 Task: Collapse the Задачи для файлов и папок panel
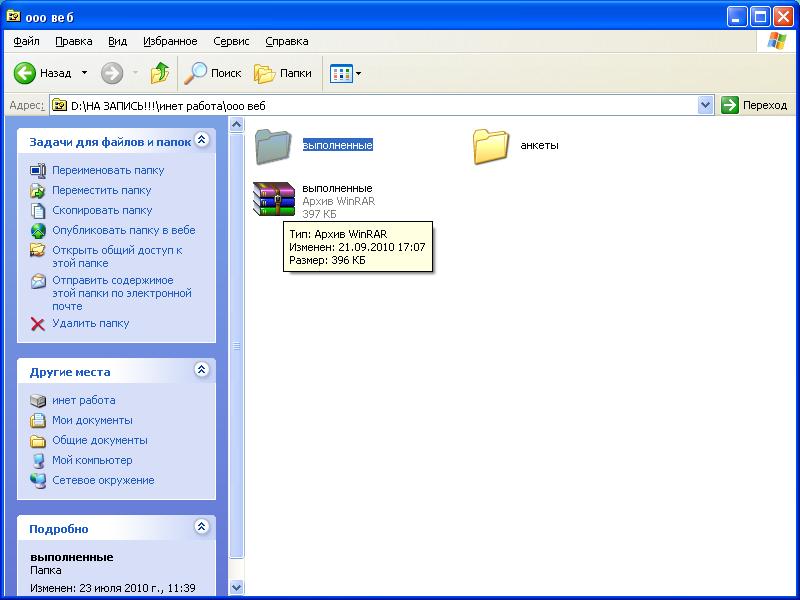point(202,140)
